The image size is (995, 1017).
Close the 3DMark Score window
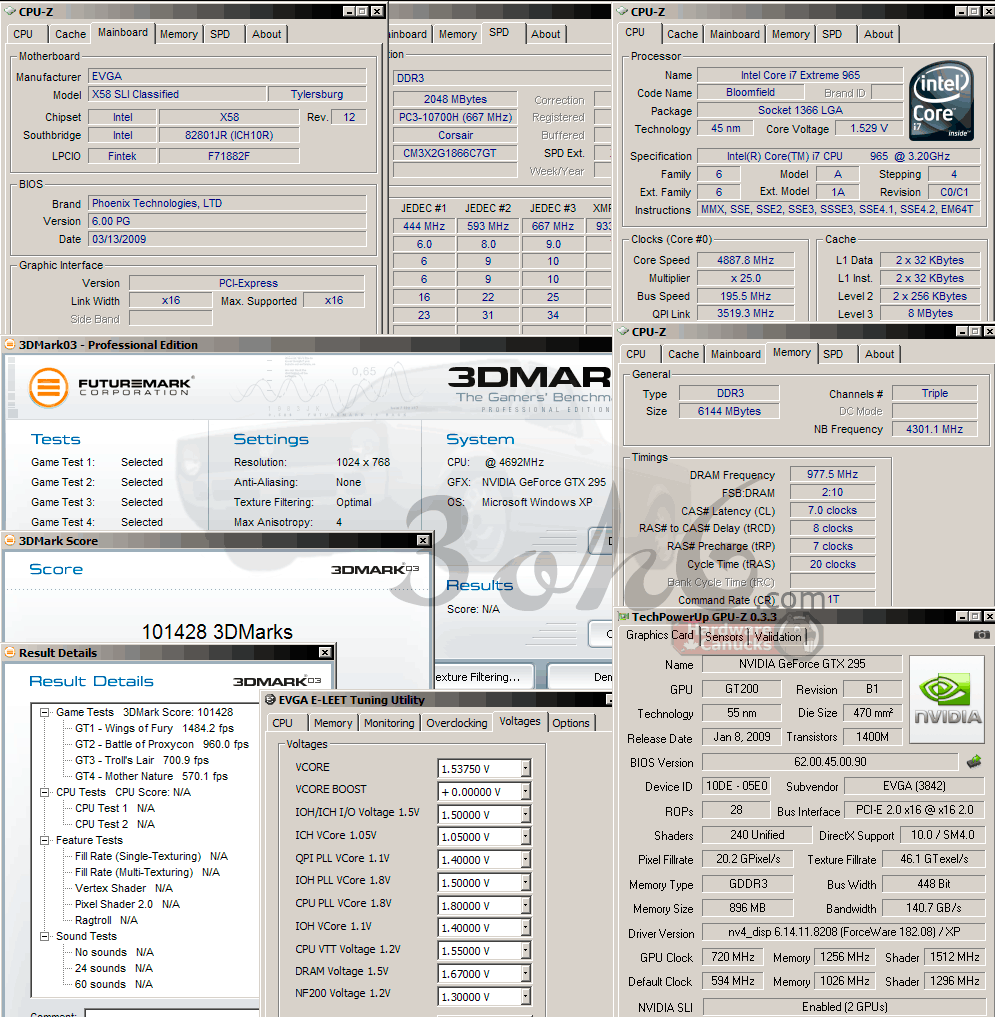pos(423,540)
